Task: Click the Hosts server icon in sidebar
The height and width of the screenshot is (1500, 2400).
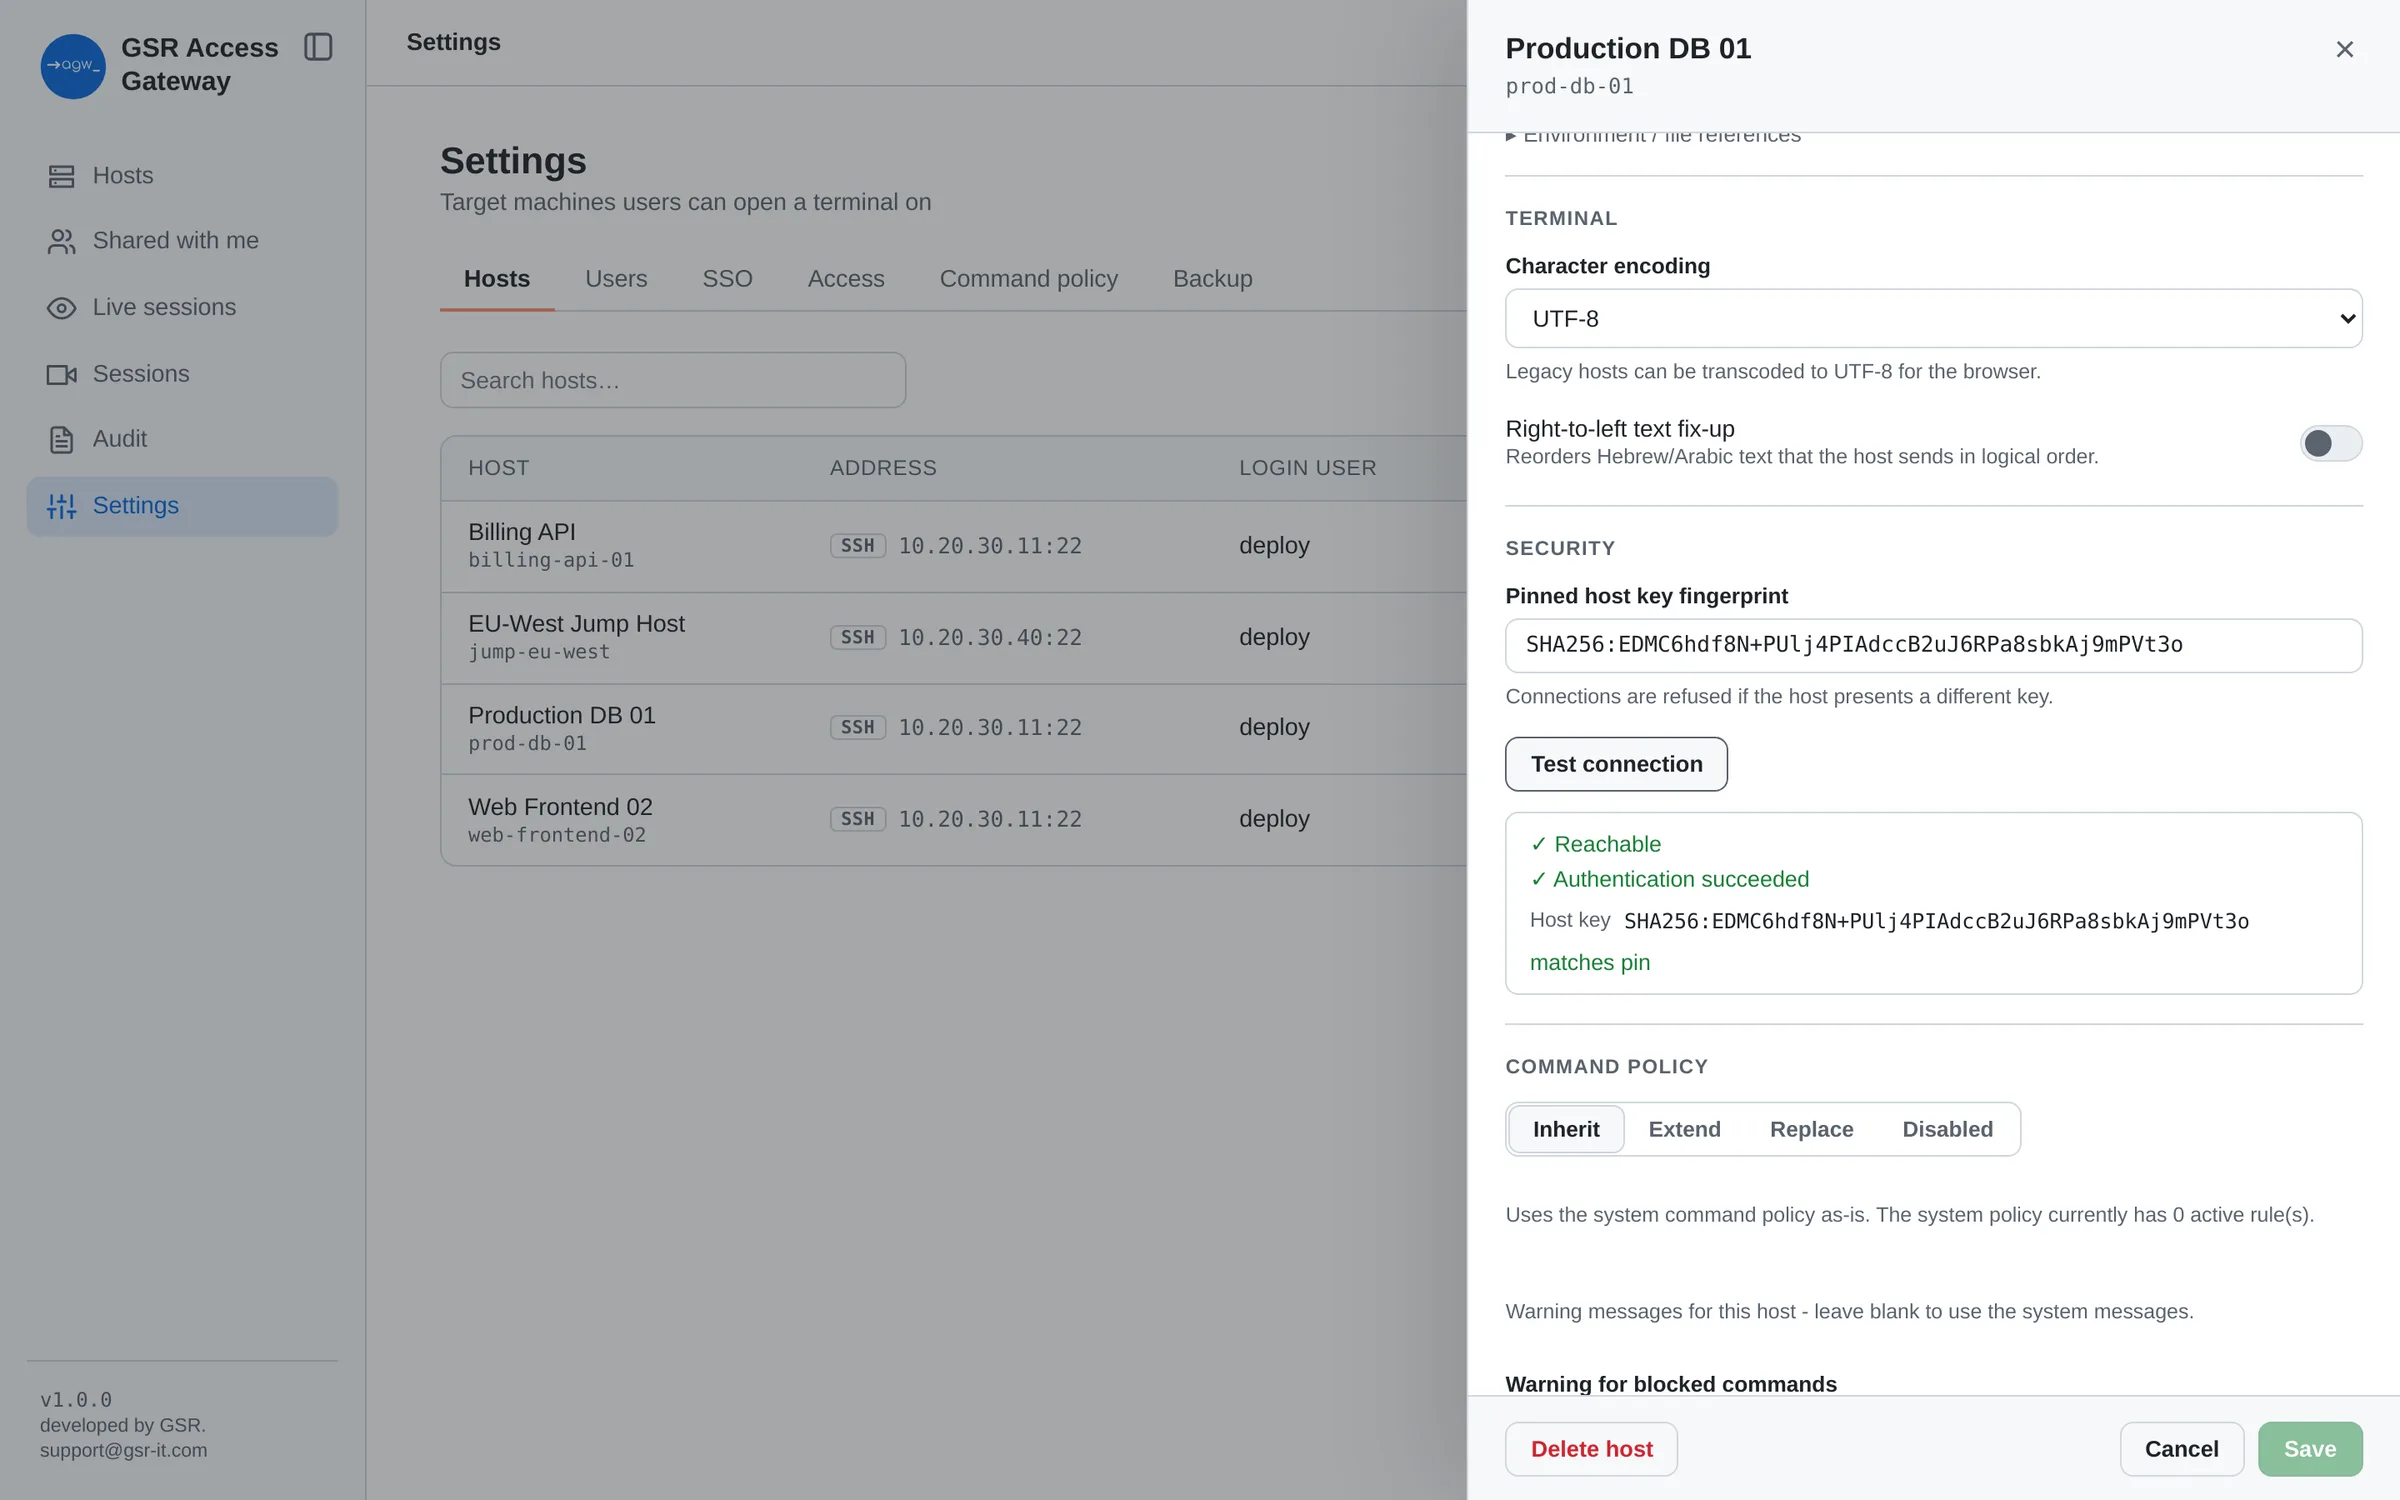Action: [62, 176]
